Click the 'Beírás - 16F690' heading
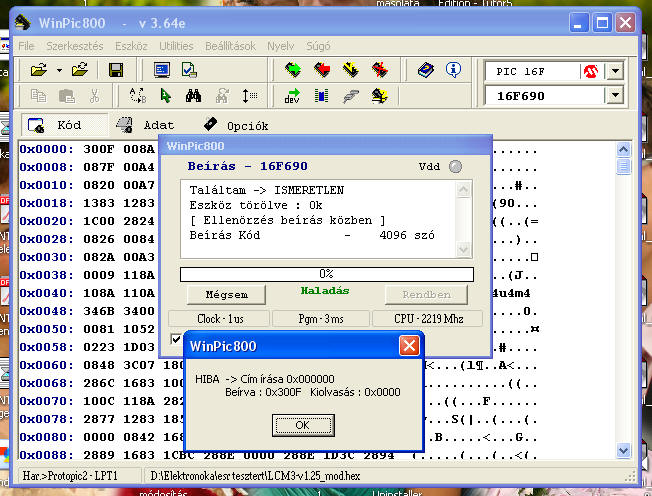 pyautogui.click(x=247, y=166)
